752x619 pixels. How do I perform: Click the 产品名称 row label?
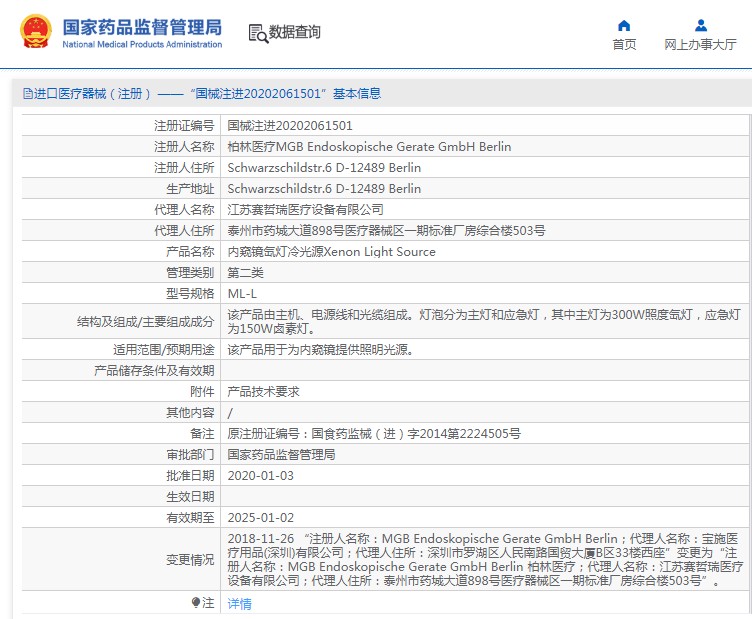pyautogui.click(x=190, y=252)
